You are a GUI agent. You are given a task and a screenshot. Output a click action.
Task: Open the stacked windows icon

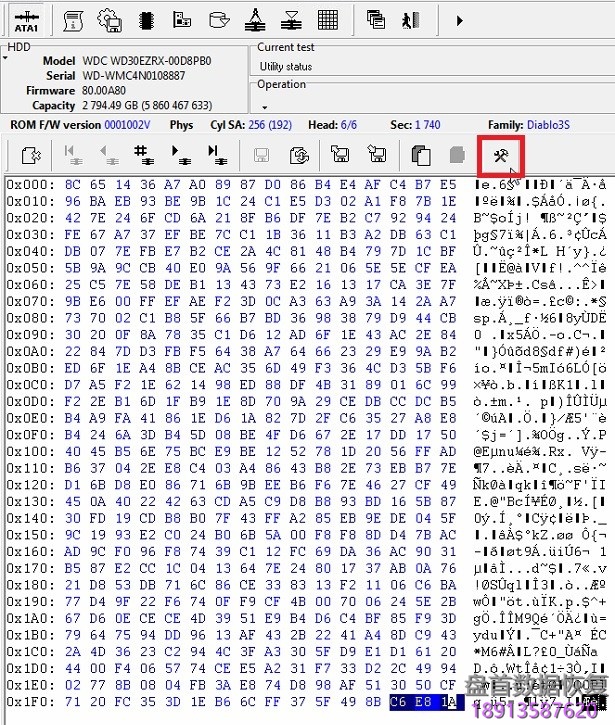[x=375, y=20]
